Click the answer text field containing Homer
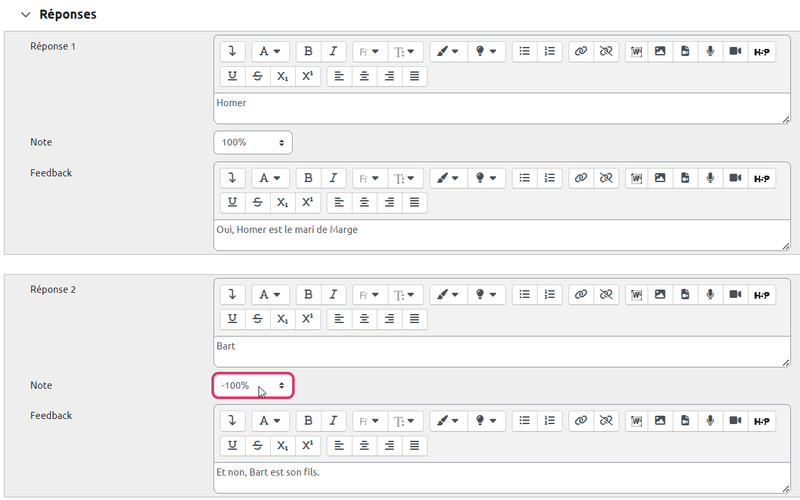Viewport: 800px width, 500px height. click(x=500, y=108)
